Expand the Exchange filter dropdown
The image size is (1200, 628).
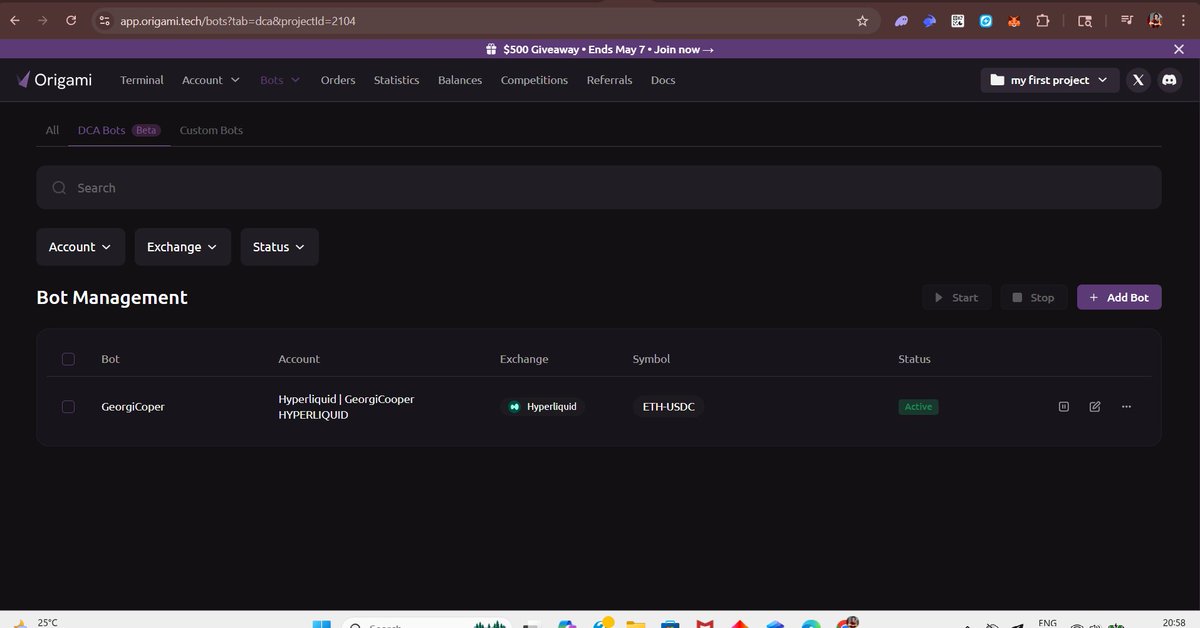point(182,247)
